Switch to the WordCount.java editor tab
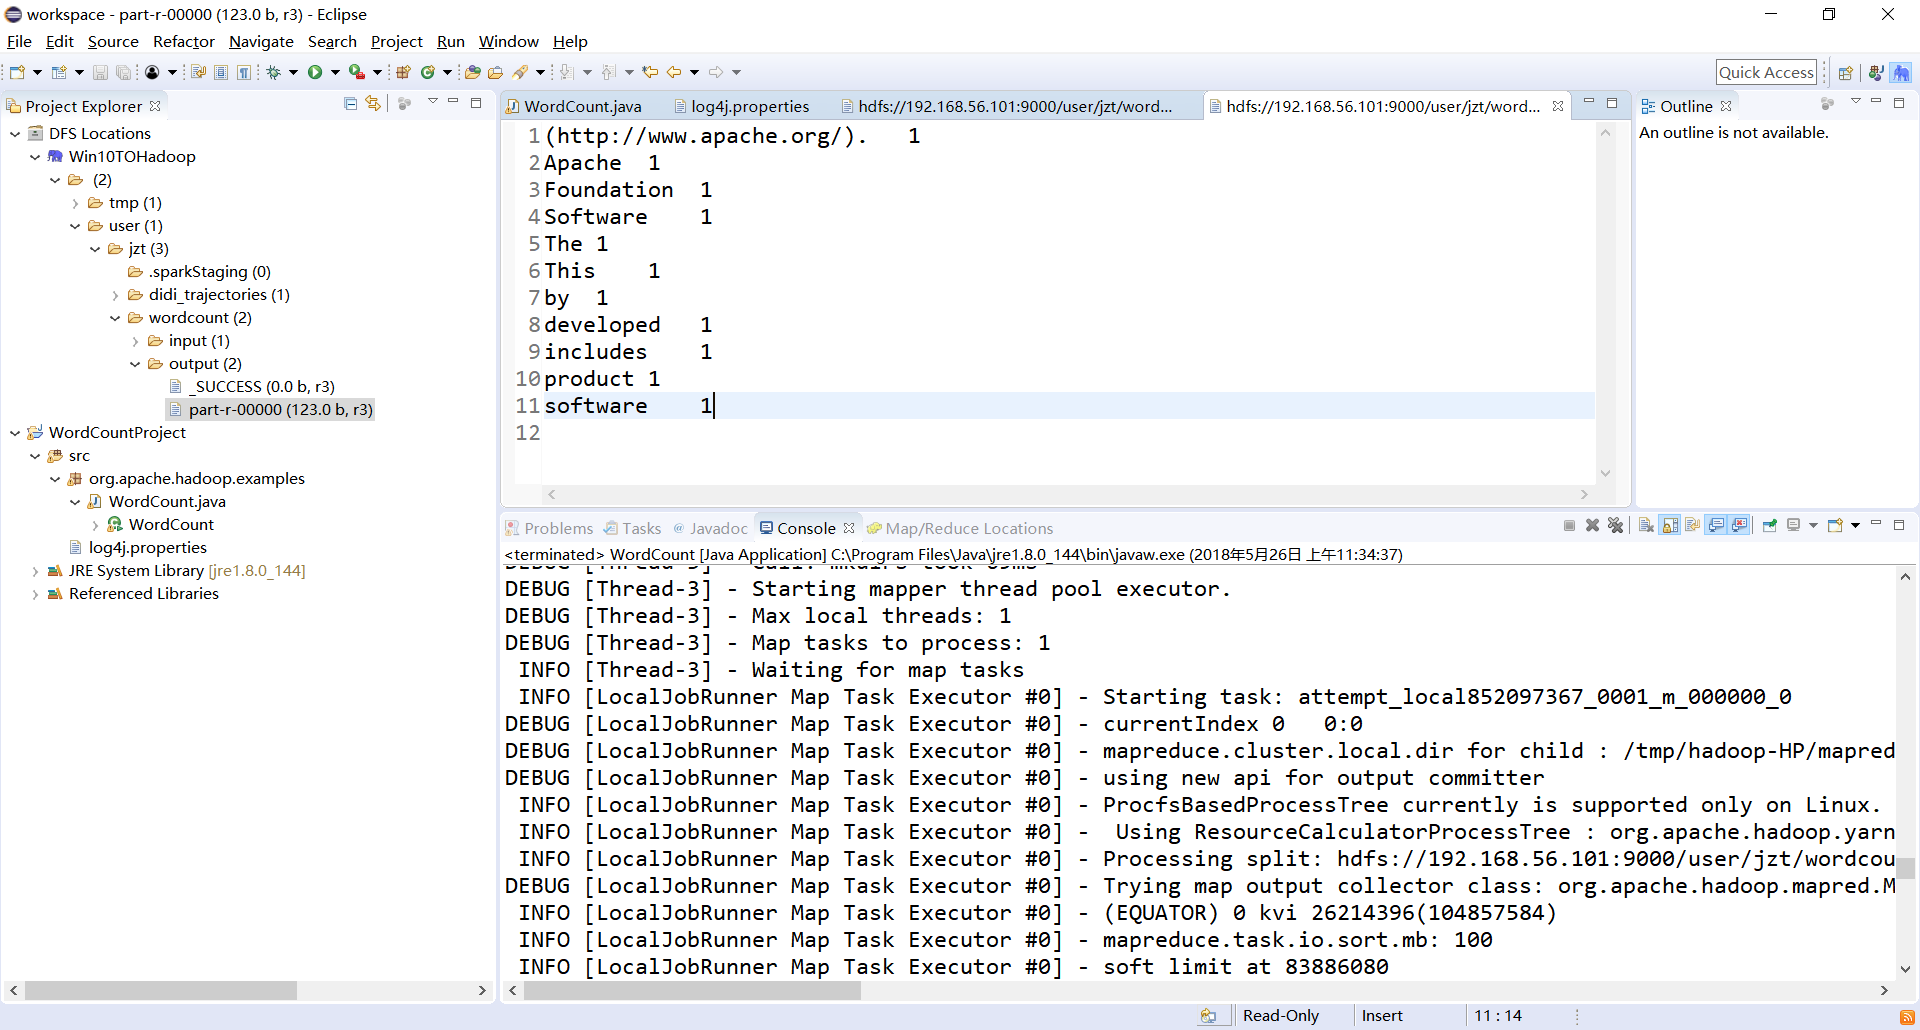Image resolution: width=1920 pixels, height=1030 pixels. pyautogui.click(x=583, y=106)
